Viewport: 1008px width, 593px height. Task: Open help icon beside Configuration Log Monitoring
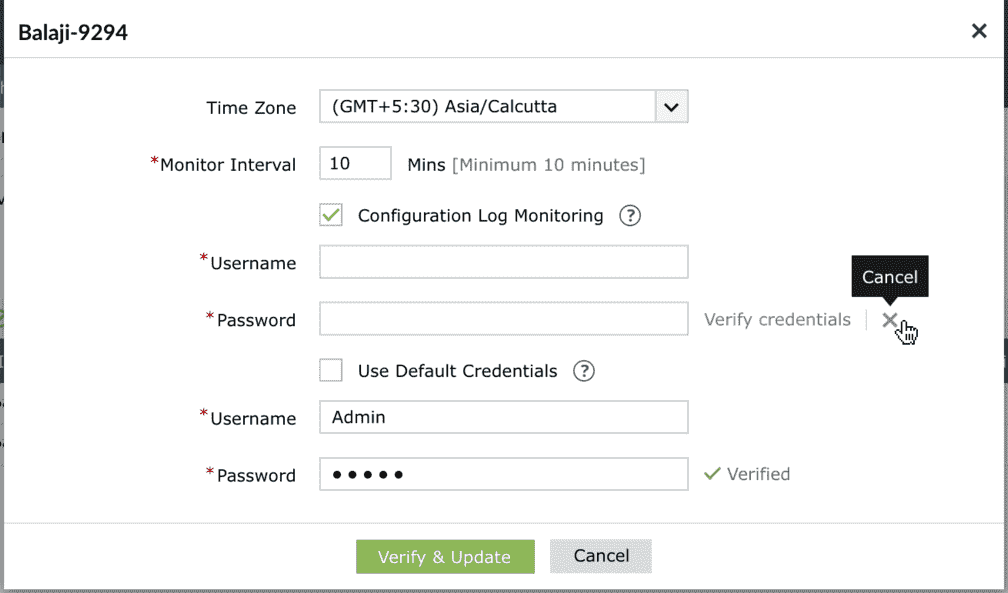pos(629,215)
